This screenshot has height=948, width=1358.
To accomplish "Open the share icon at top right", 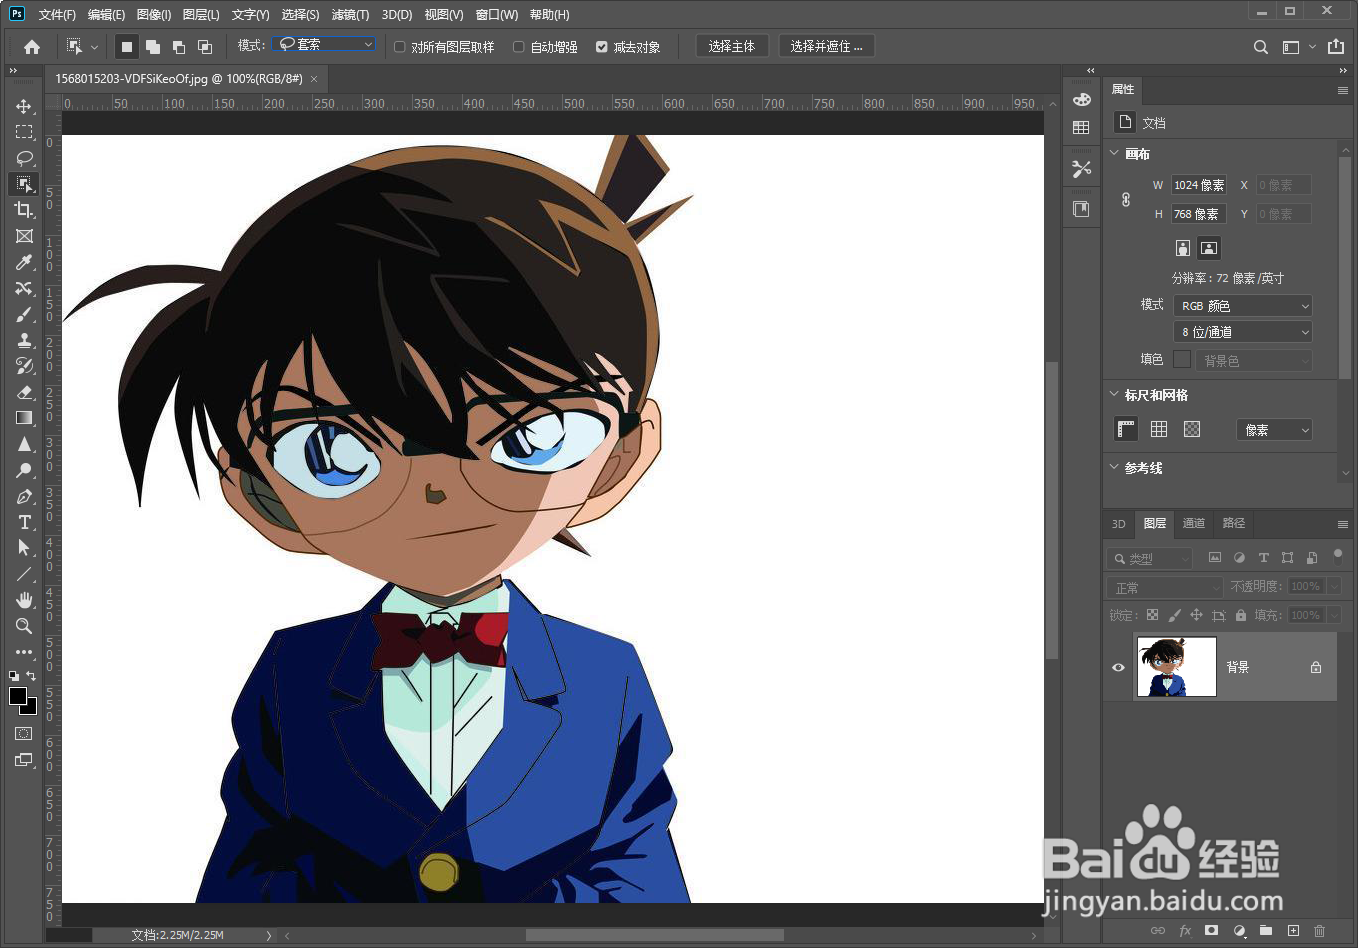I will point(1336,46).
